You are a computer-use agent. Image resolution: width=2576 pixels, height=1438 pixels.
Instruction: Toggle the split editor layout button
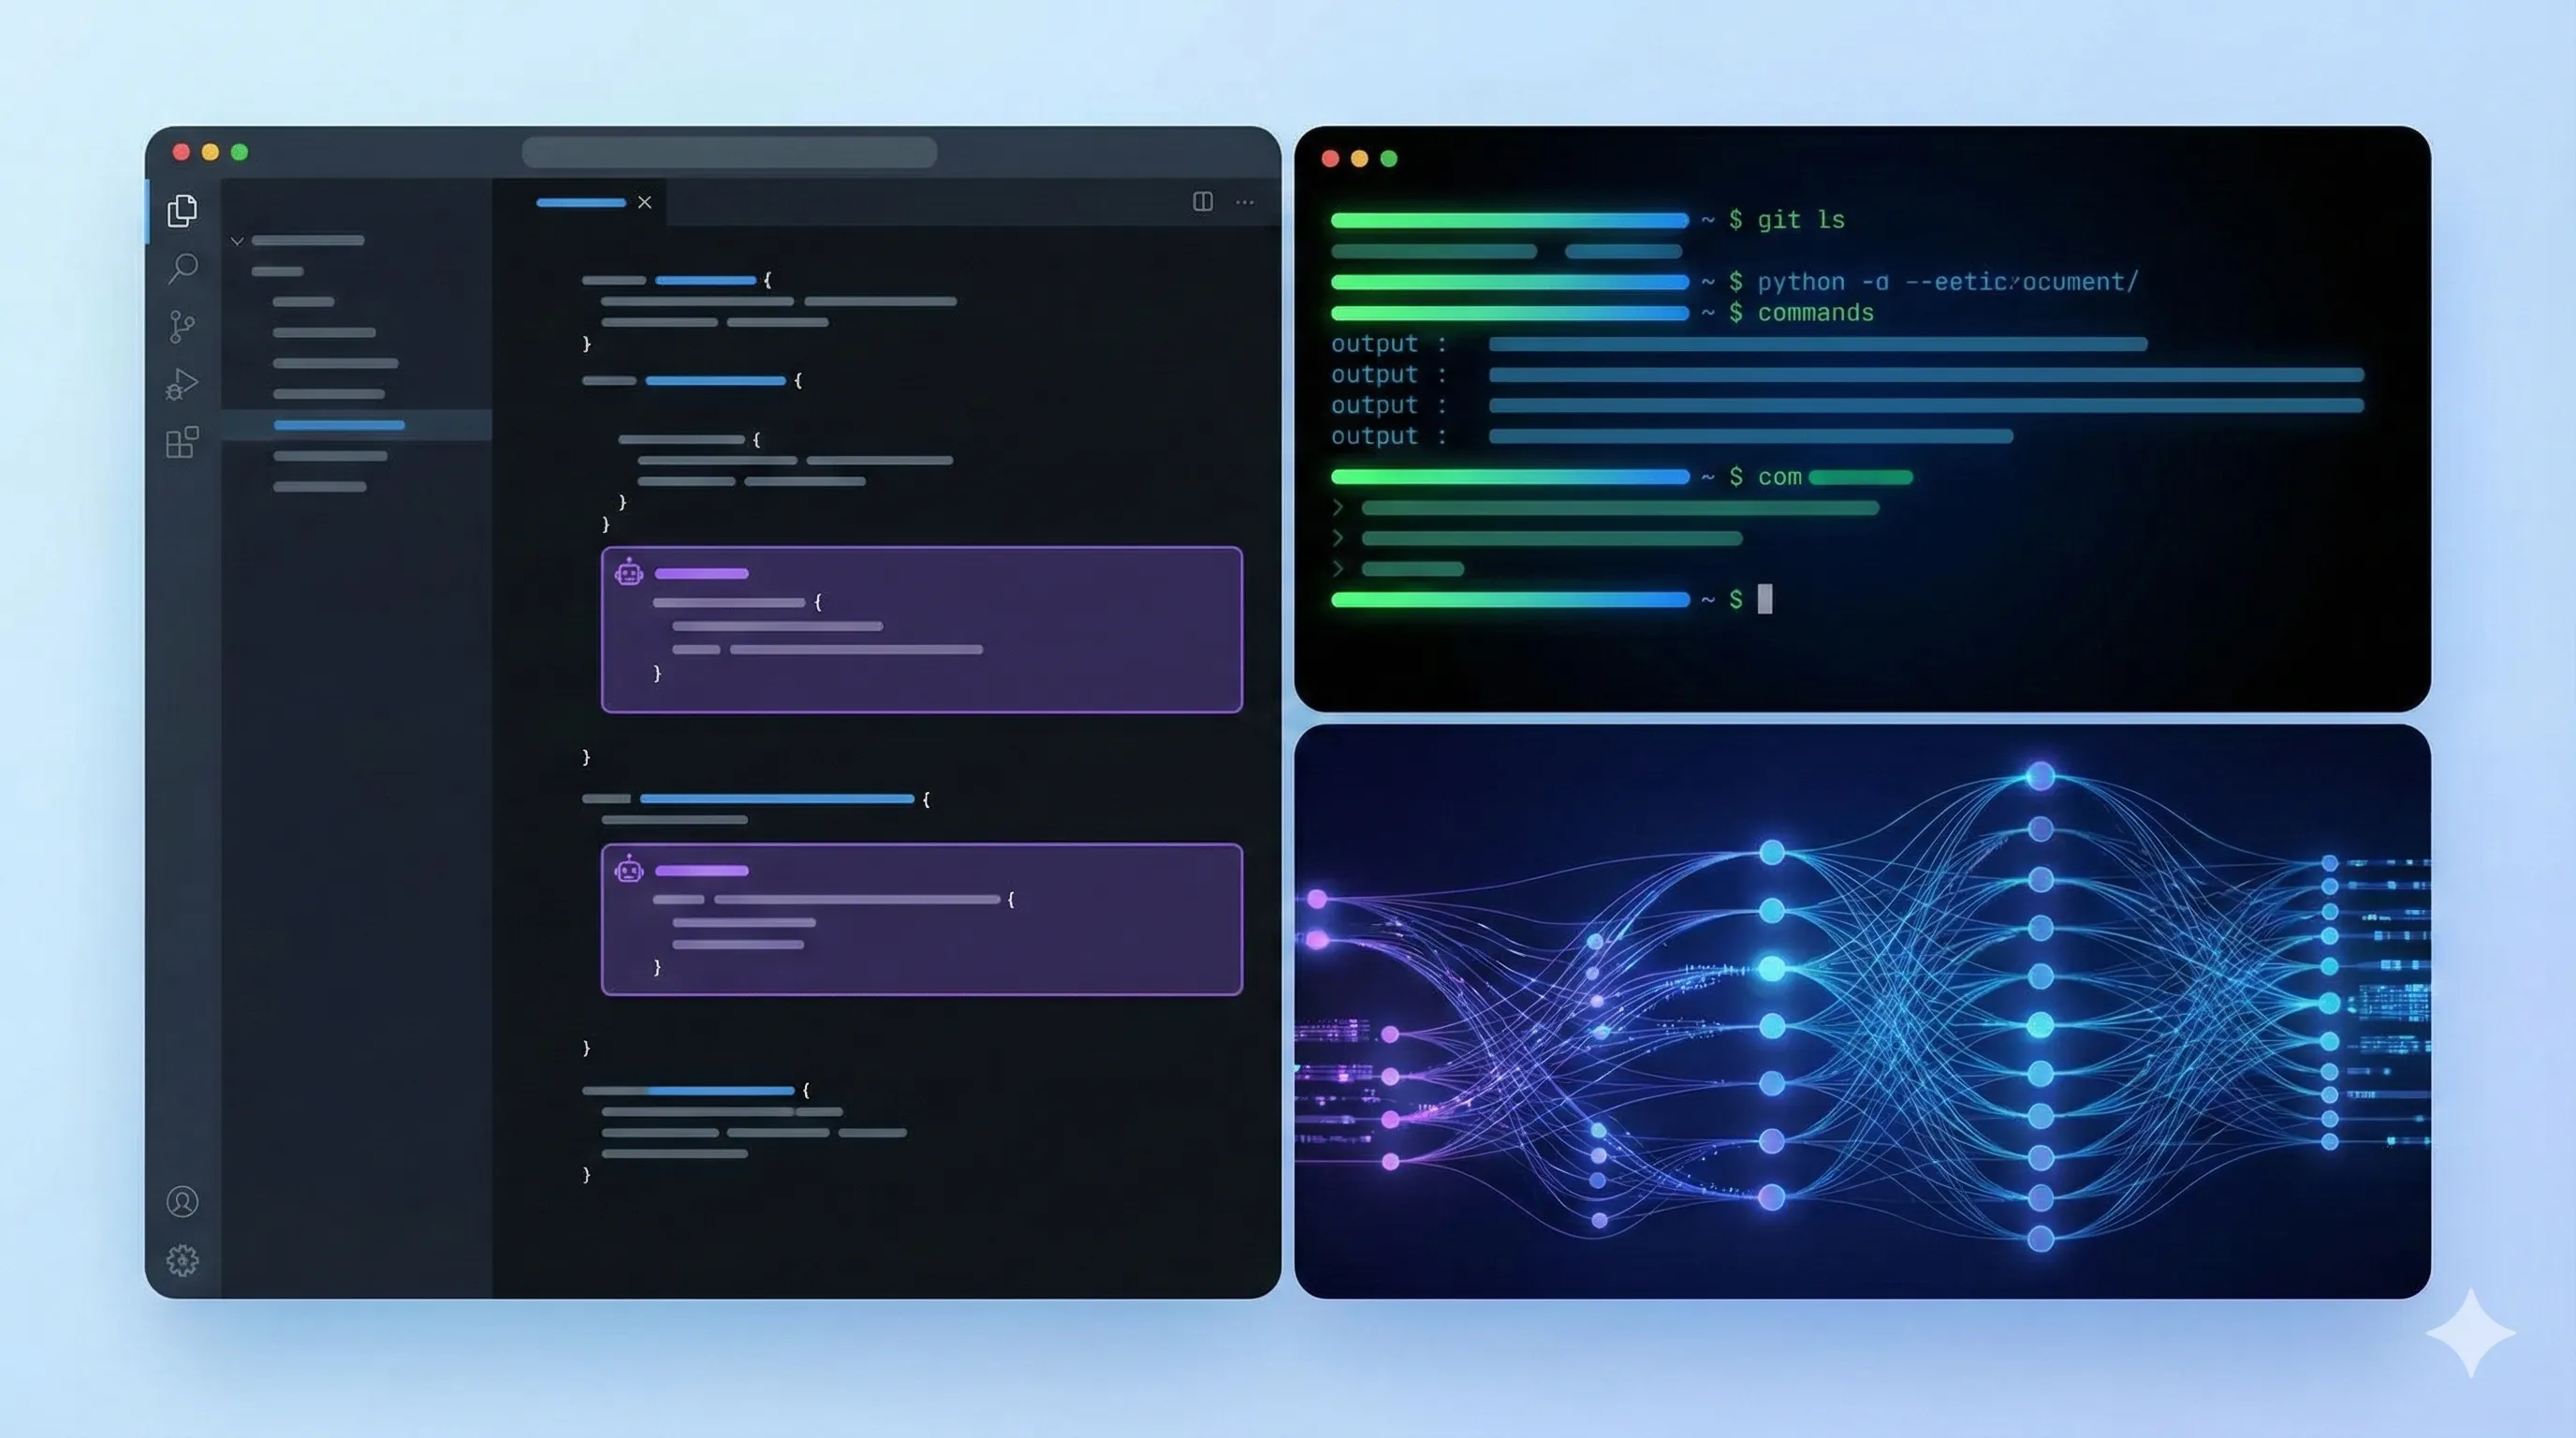[x=1203, y=202]
